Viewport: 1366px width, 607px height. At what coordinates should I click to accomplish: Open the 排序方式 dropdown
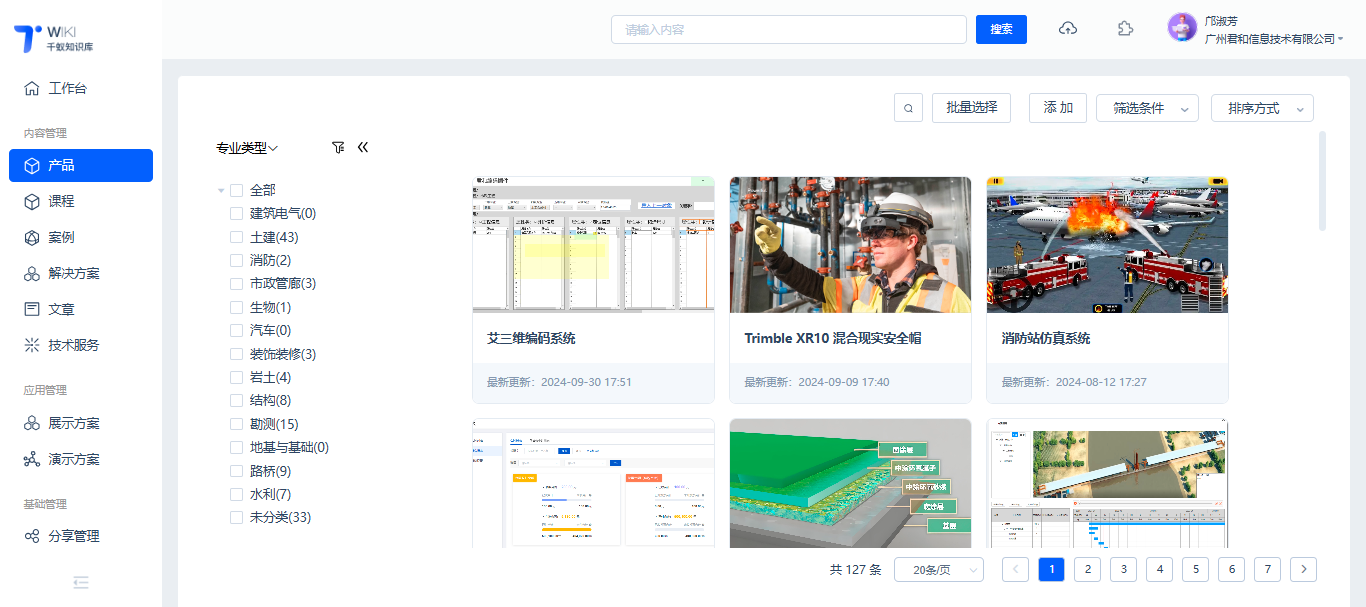coord(1262,108)
